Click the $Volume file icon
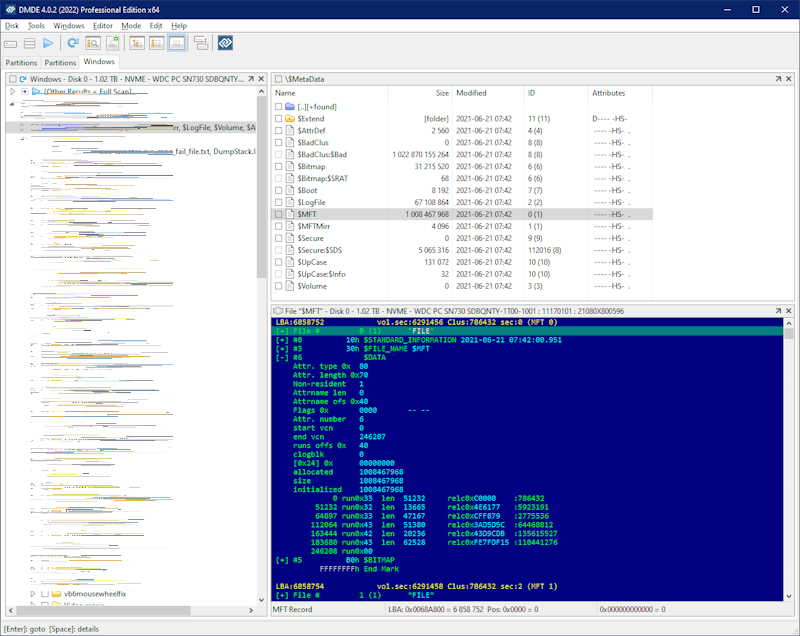 pyautogui.click(x=289, y=286)
